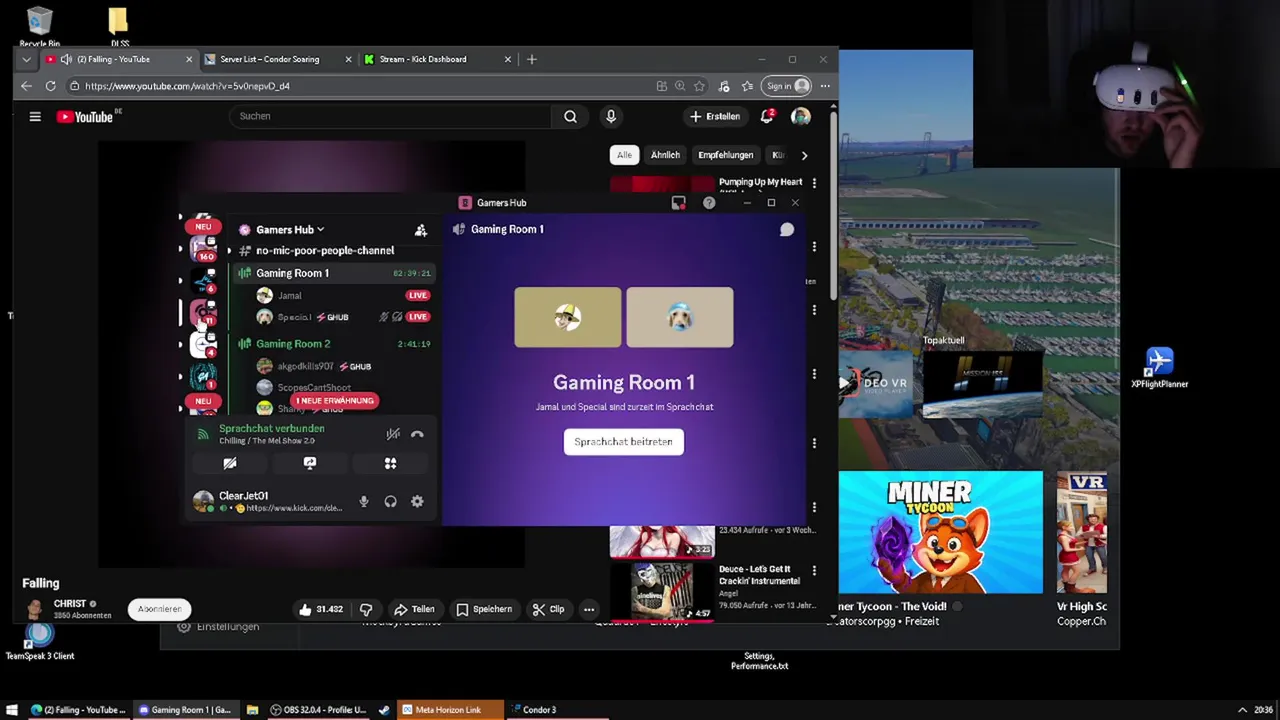Click Speichern save button
Viewport: 1280px width, 720px height.
tap(484, 609)
